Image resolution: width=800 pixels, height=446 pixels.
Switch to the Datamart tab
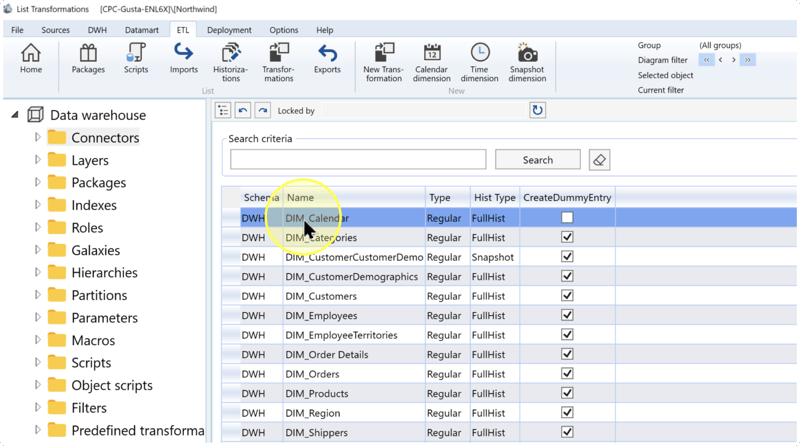point(142,30)
